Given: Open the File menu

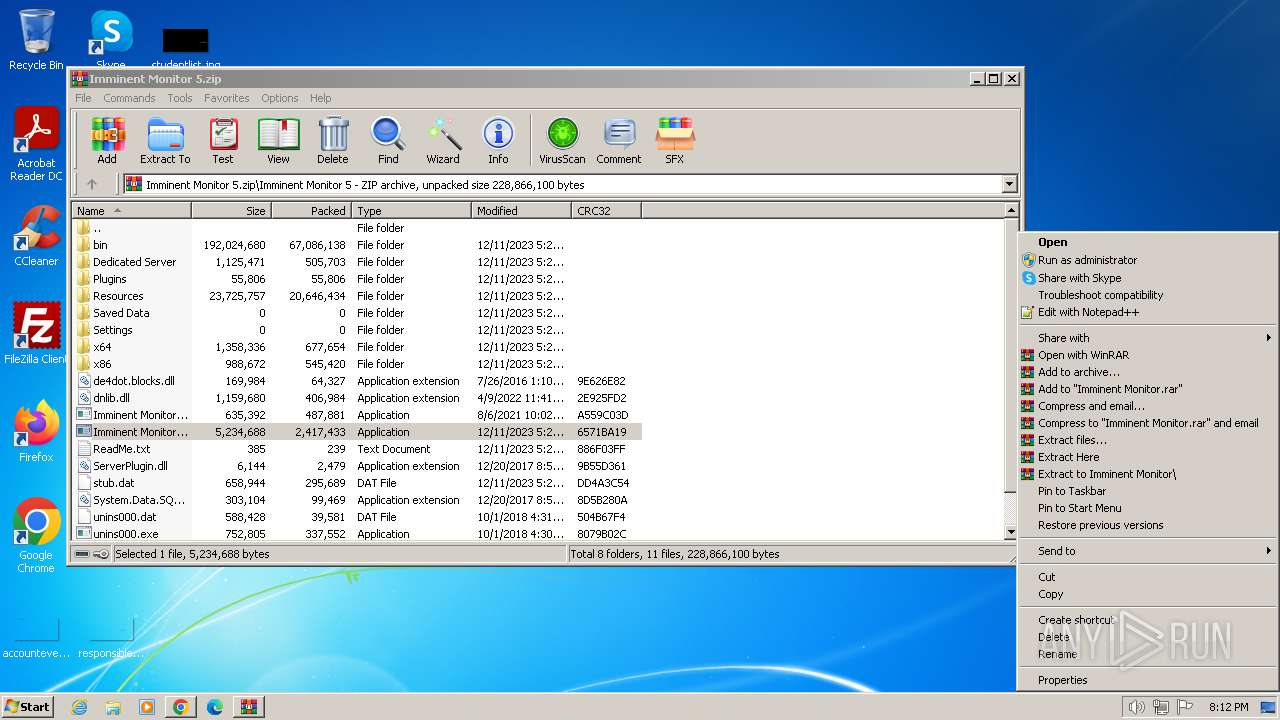Looking at the screenshot, I should [83, 98].
